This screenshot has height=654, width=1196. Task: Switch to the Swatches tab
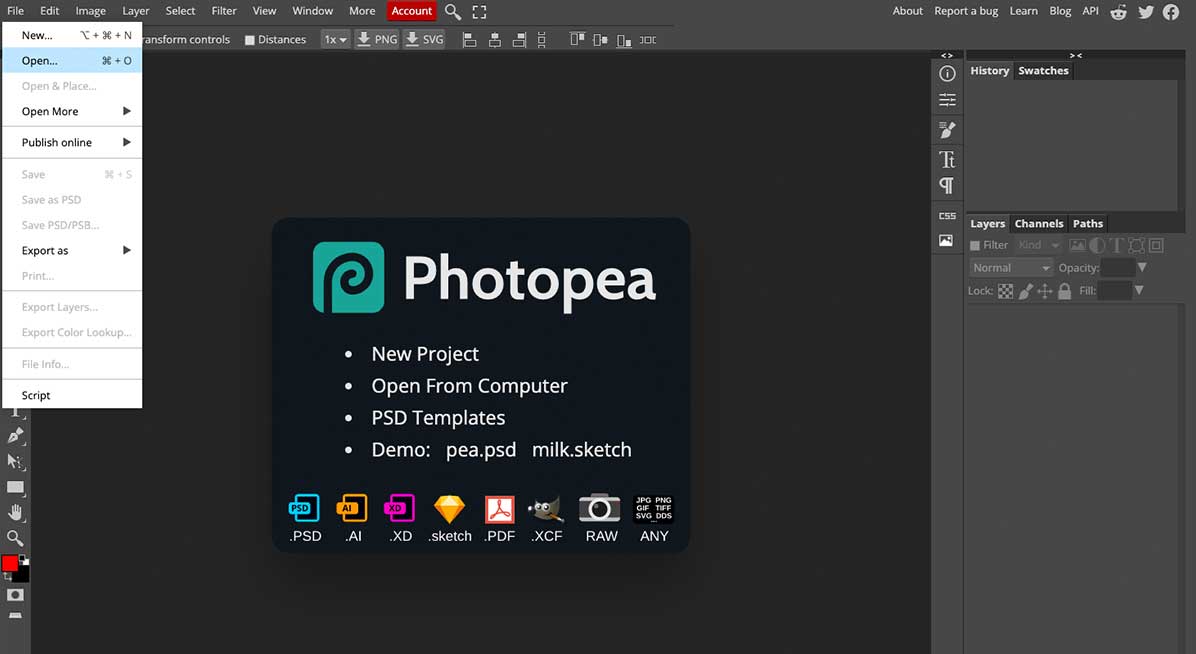click(1043, 70)
